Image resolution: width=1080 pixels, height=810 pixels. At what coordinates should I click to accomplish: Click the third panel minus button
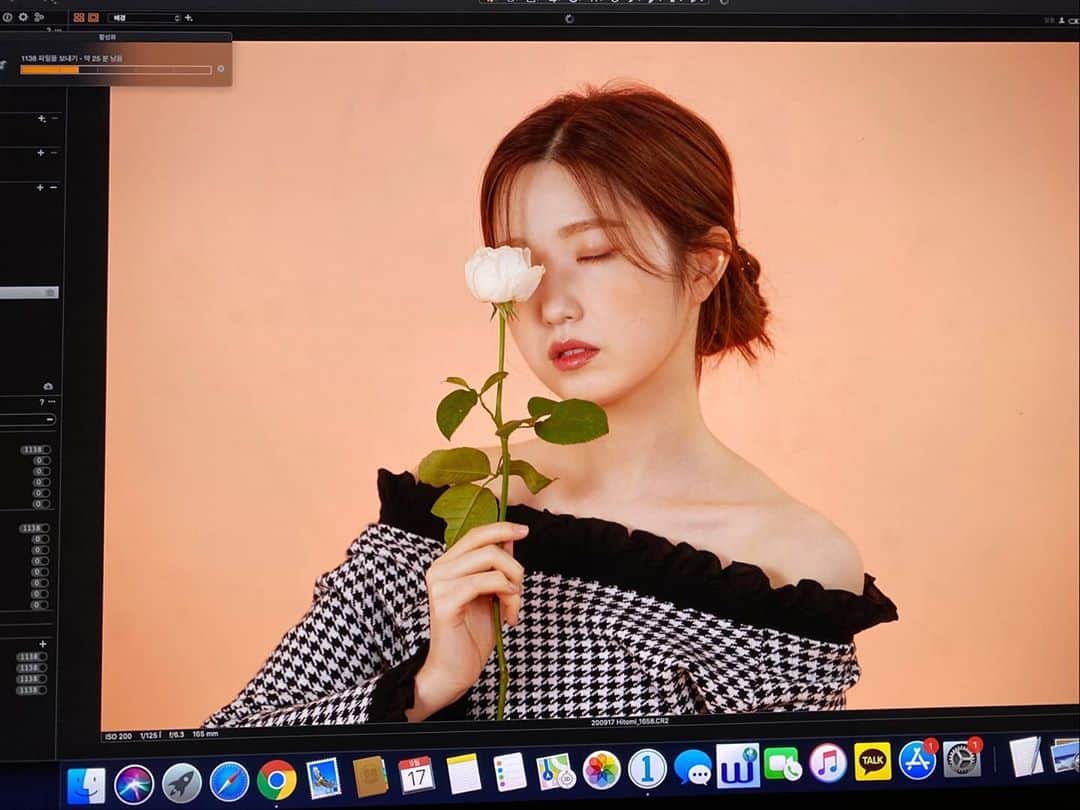point(54,187)
